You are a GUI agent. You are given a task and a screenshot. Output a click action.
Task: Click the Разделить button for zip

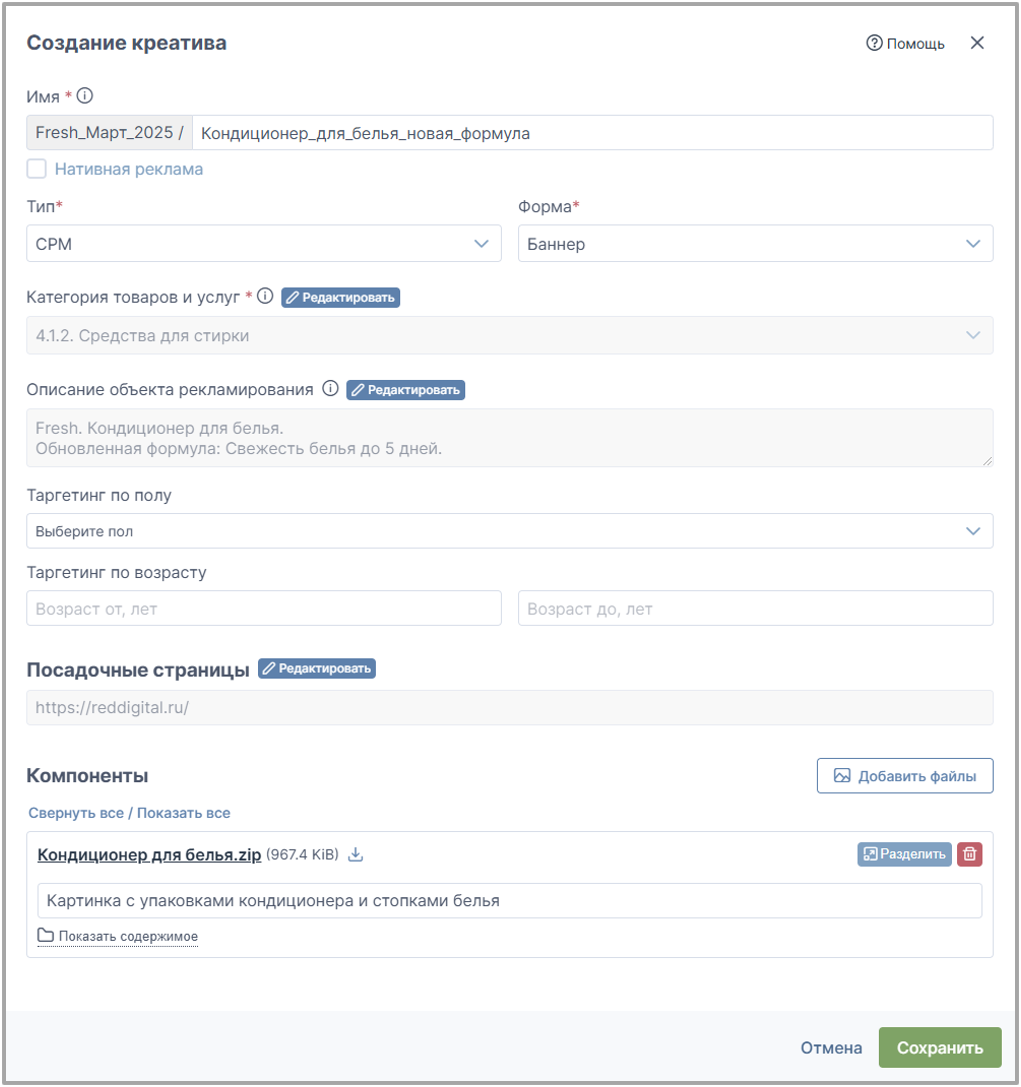pos(905,854)
